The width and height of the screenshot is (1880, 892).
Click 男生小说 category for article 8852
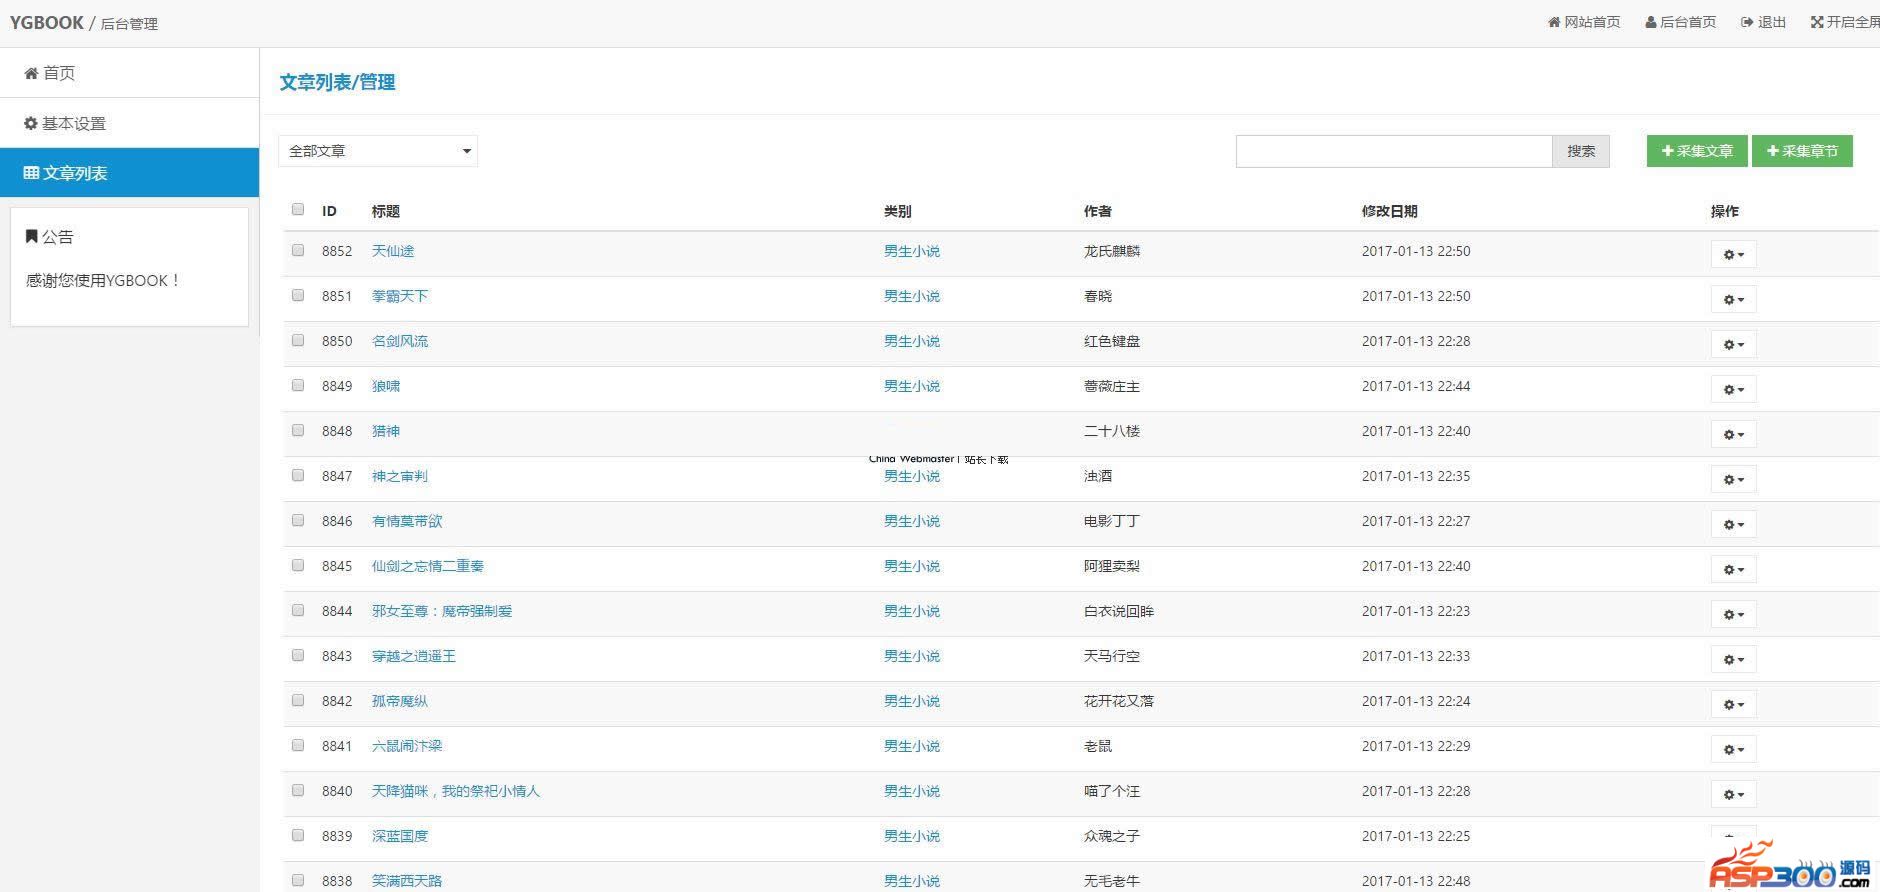coord(912,251)
